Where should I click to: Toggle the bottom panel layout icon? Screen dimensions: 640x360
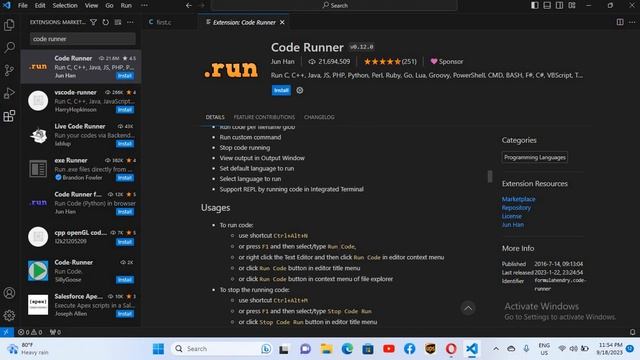click(x=547, y=5)
